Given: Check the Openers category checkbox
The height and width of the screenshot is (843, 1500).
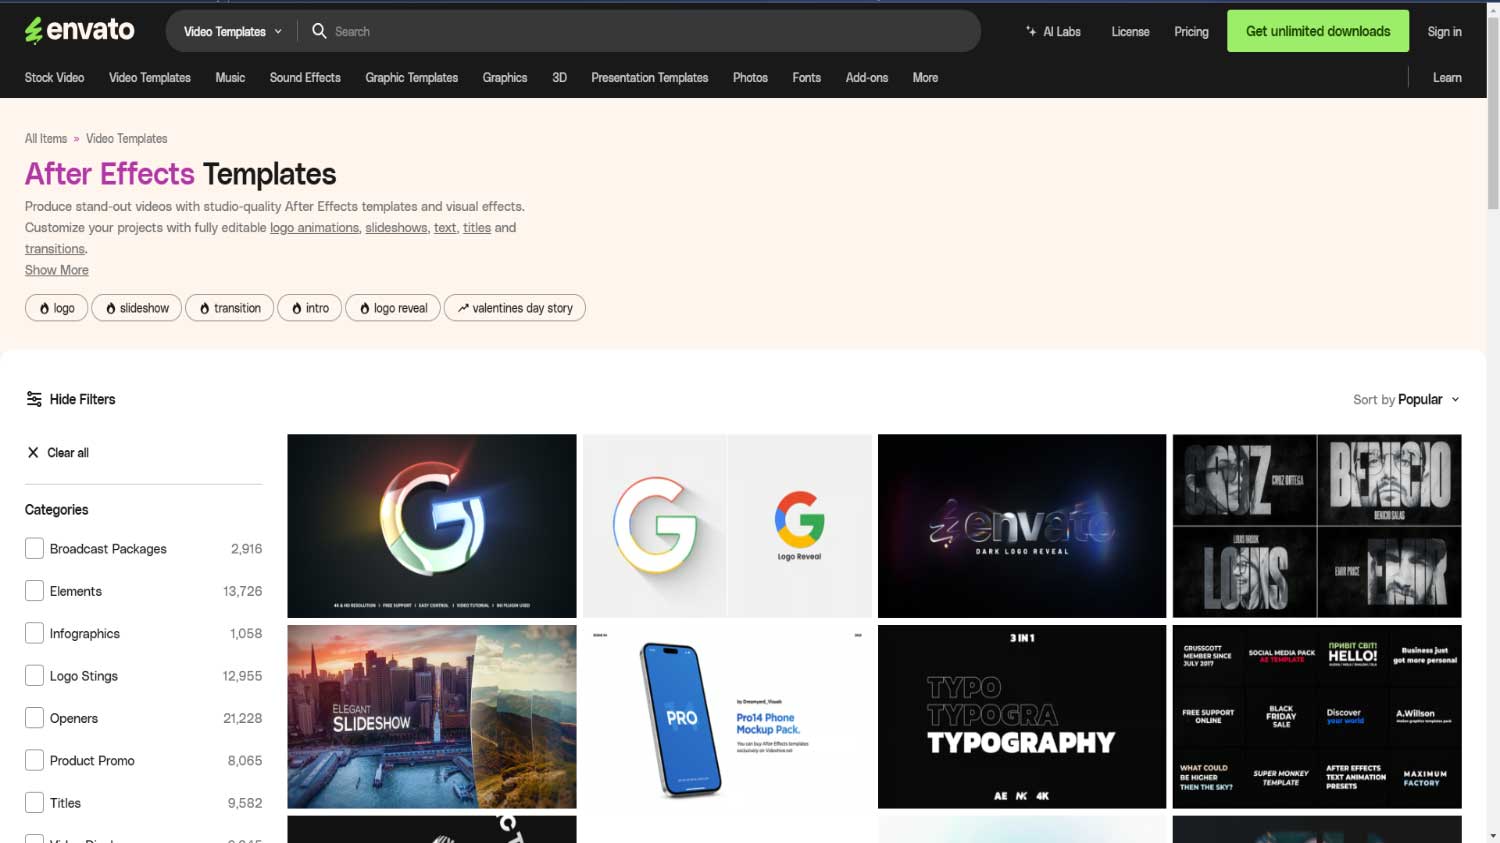Looking at the screenshot, I should point(33,717).
